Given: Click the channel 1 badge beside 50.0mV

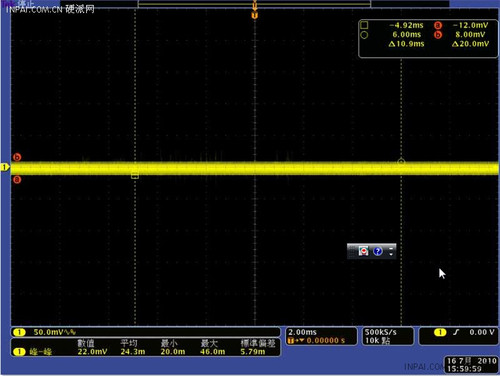Looking at the screenshot, I should (19, 332).
